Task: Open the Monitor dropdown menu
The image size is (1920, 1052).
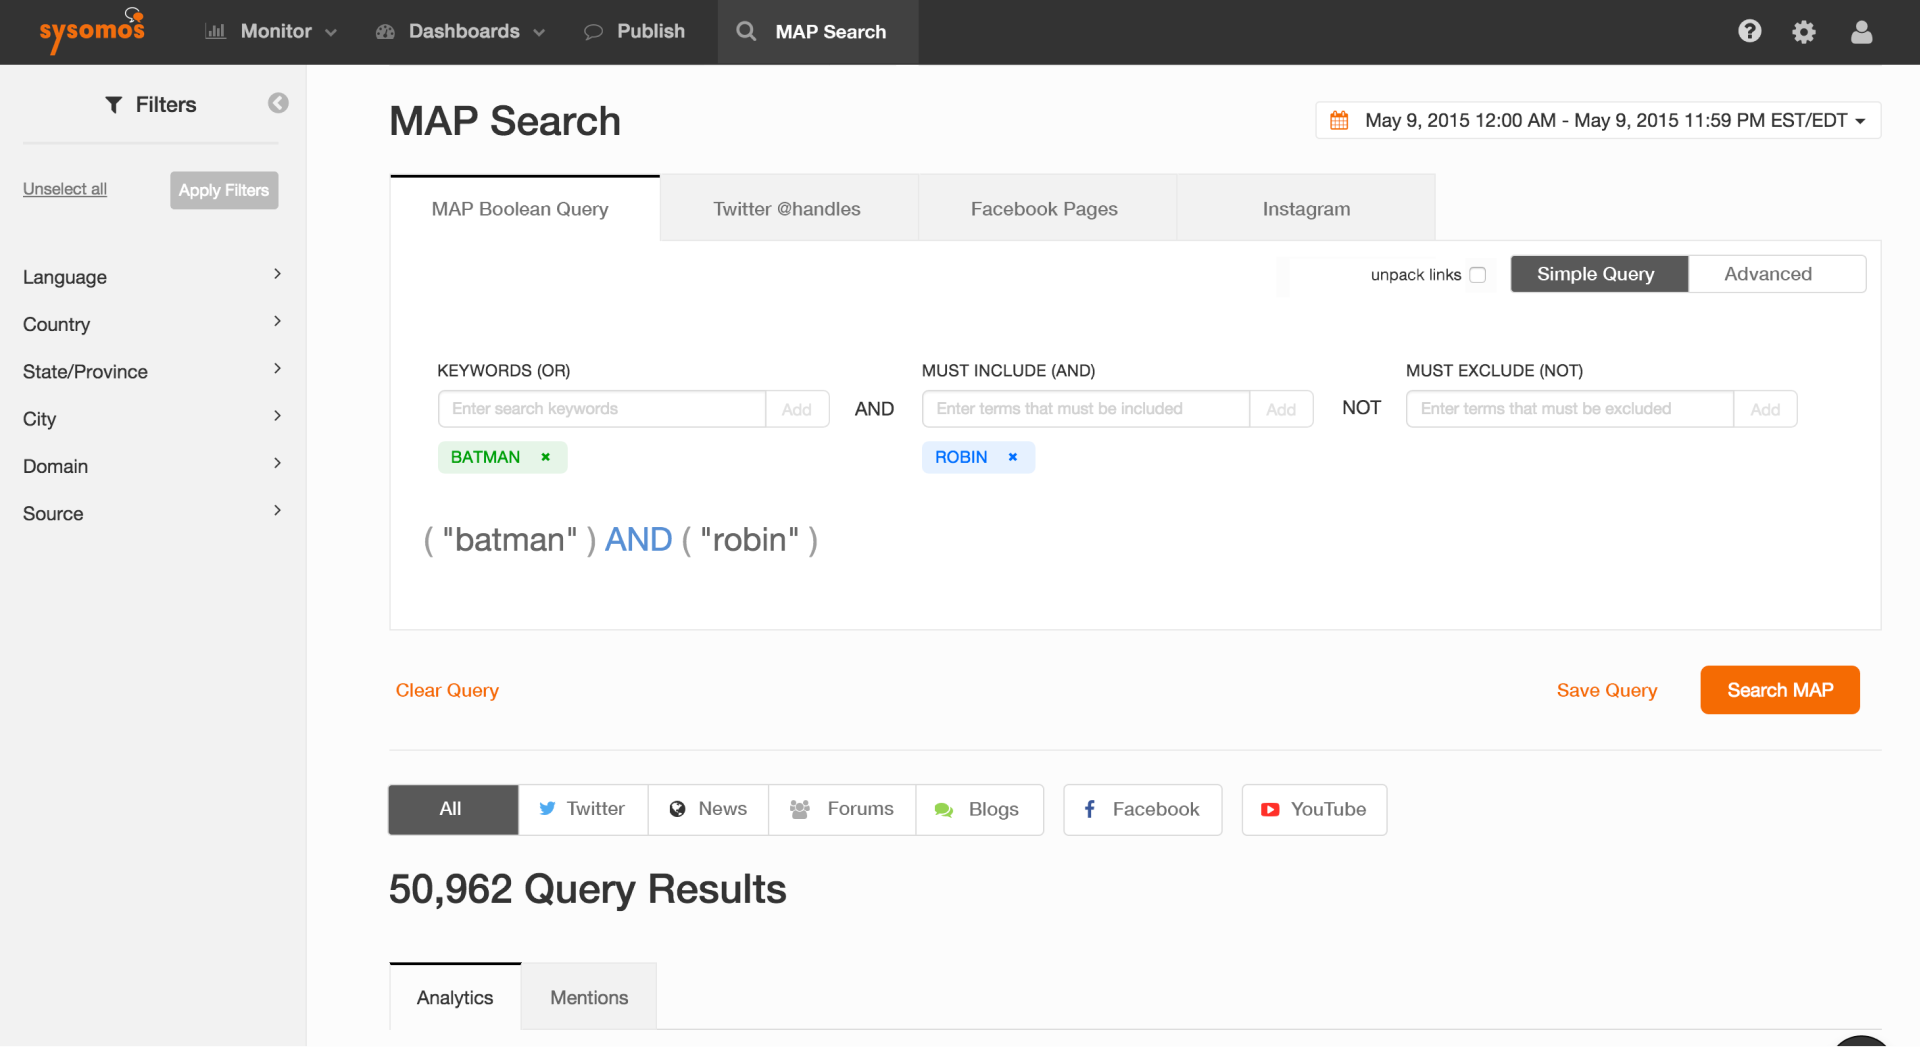Action: click(x=271, y=31)
